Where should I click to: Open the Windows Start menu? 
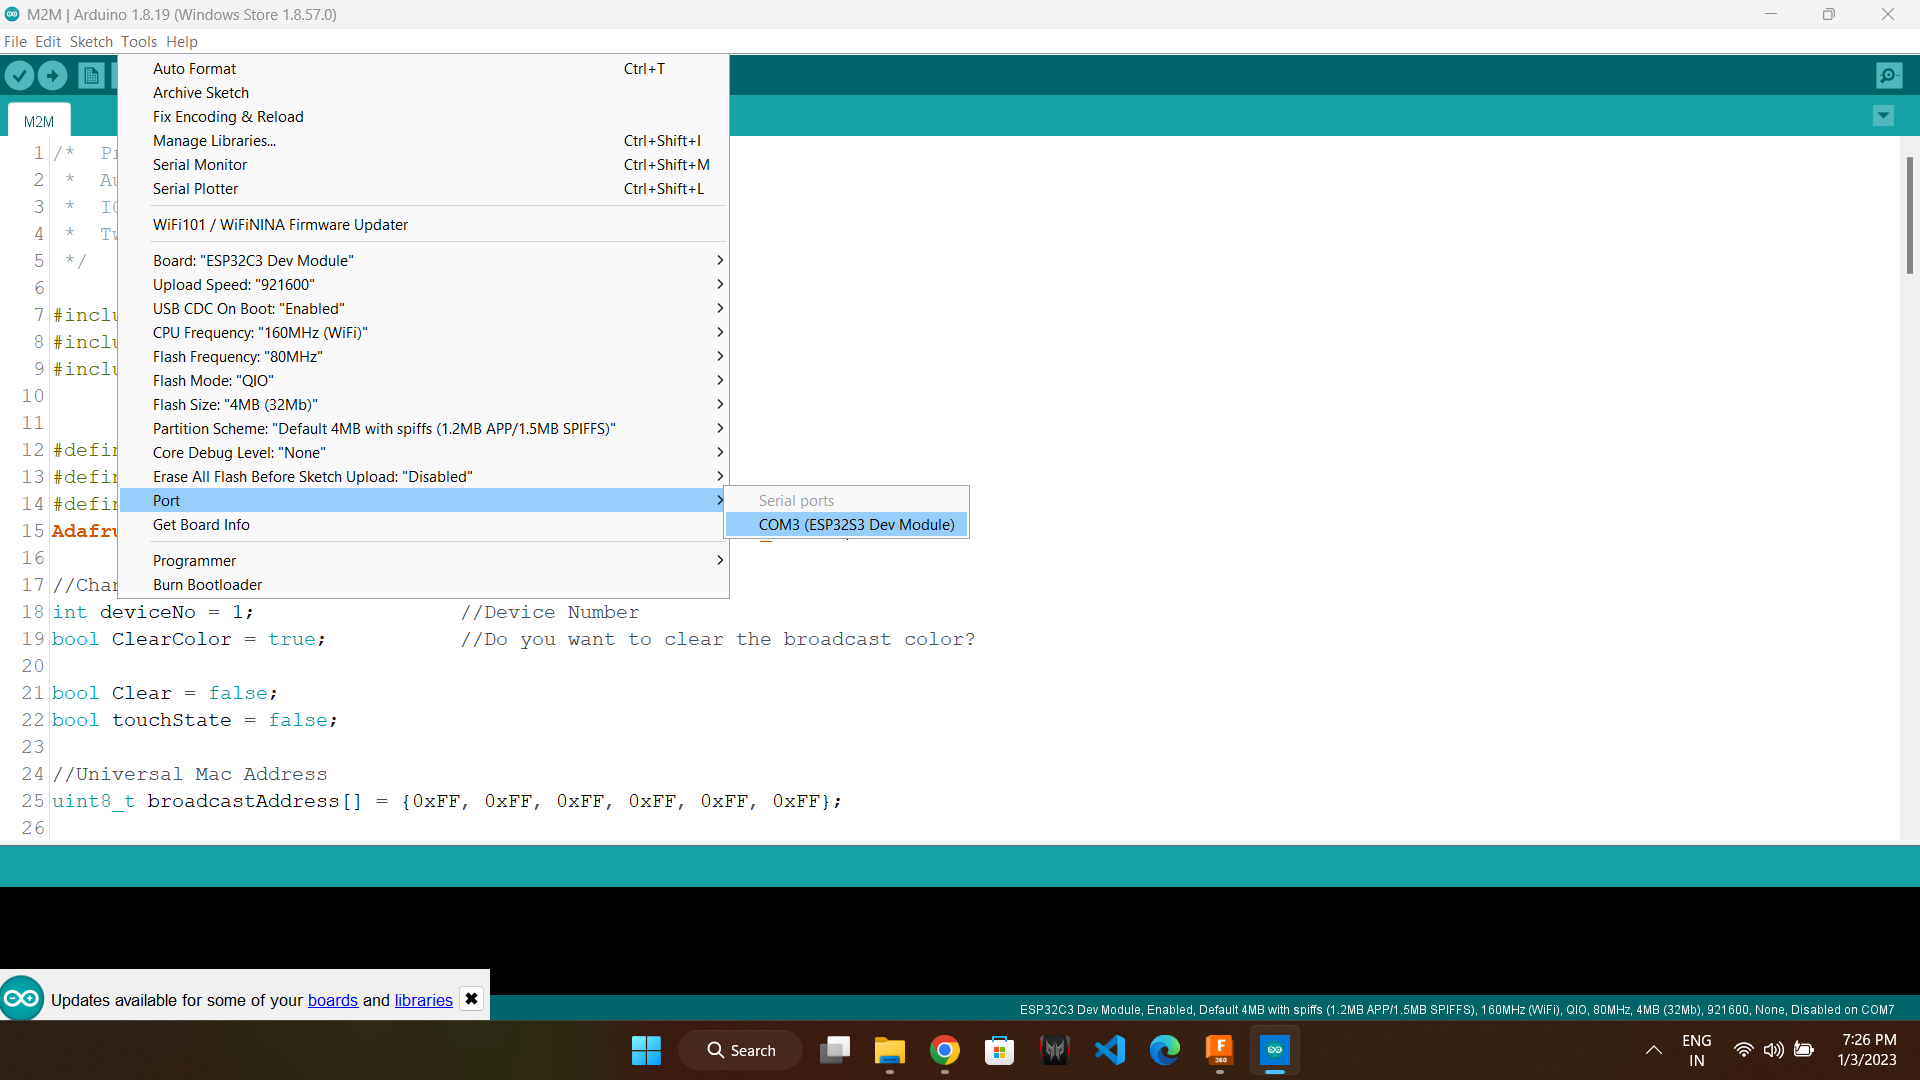pyautogui.click(x=646, y=1050)
